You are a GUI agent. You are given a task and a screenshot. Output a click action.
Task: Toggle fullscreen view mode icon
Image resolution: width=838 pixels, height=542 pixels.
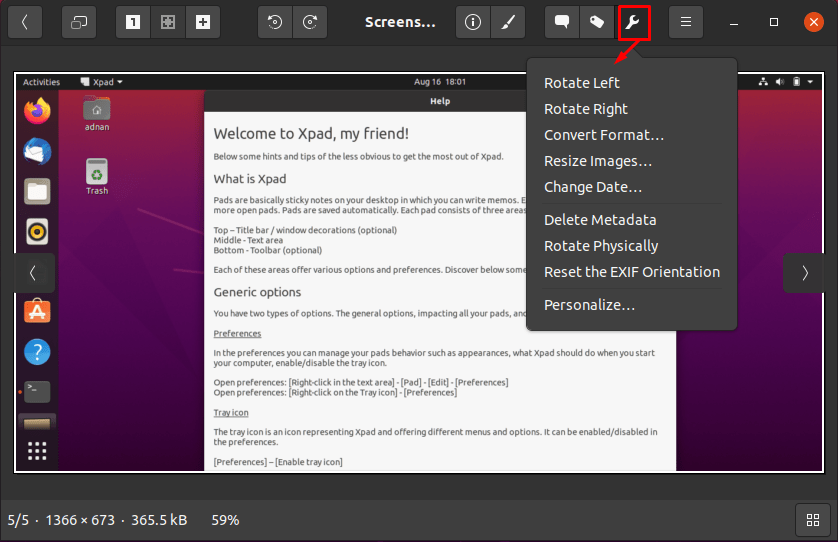pos(79,22)
